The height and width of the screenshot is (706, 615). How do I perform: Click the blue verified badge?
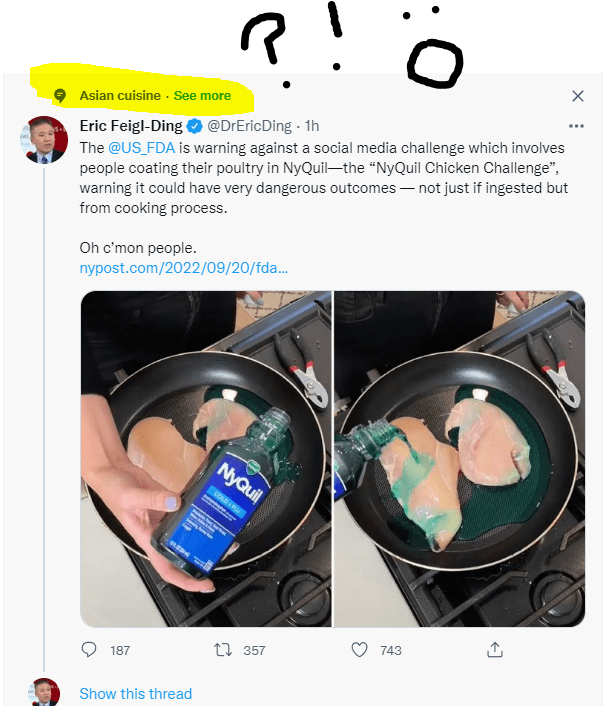point(195,126)
